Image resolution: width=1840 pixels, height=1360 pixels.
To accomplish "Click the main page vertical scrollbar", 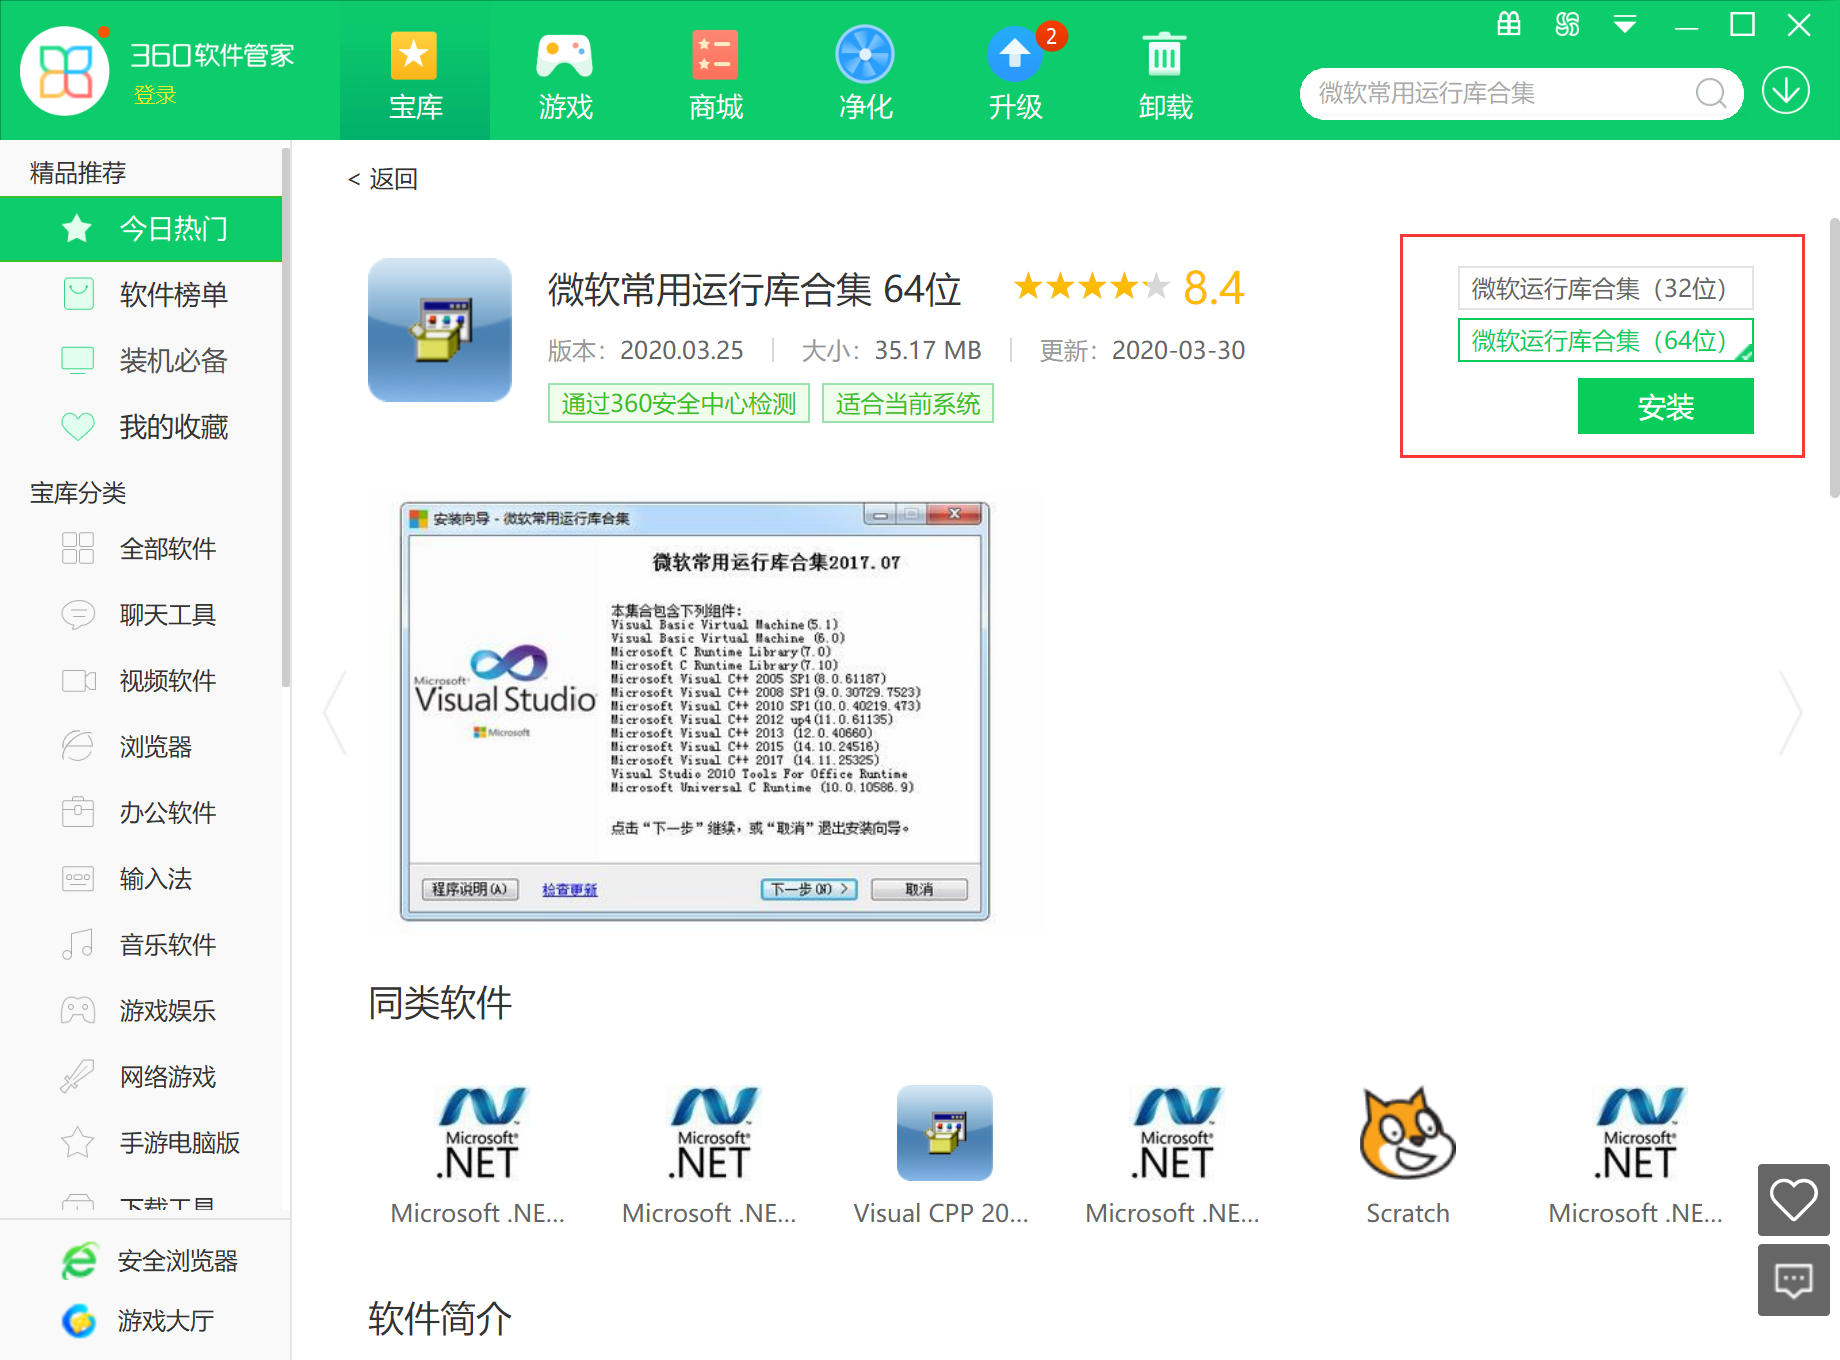I will pyautogui.click(x=1834, y=357).
